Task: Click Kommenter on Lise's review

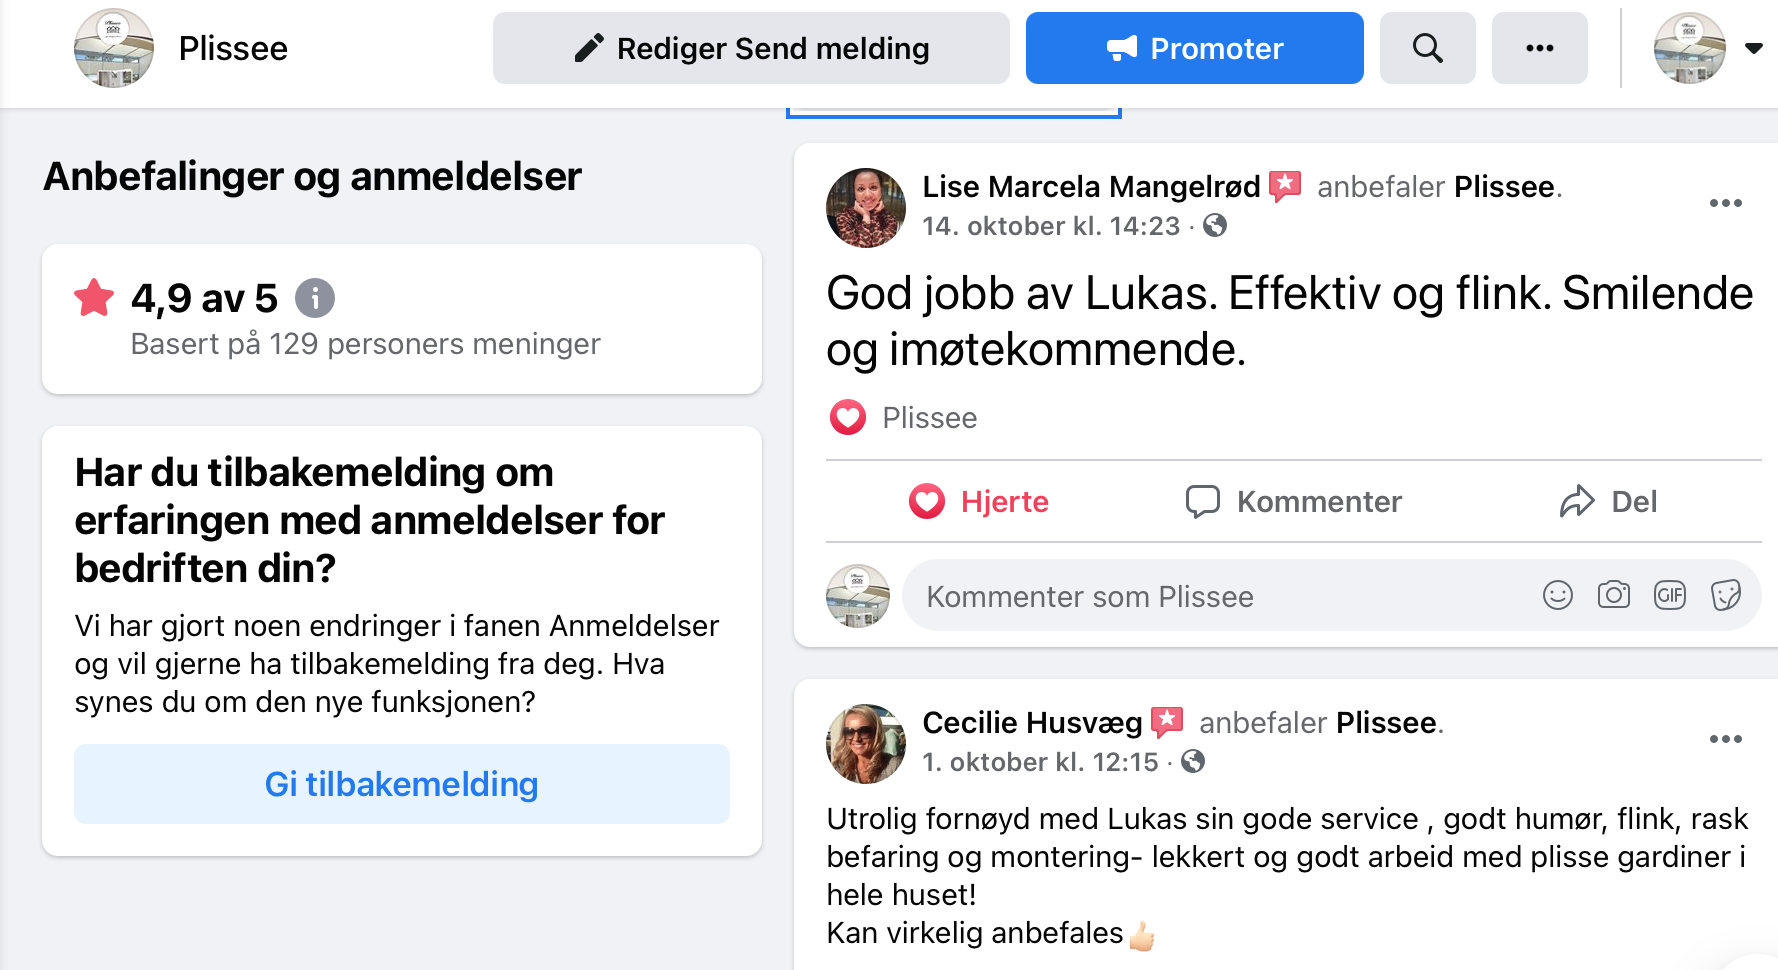Action: pos(1293,501)
